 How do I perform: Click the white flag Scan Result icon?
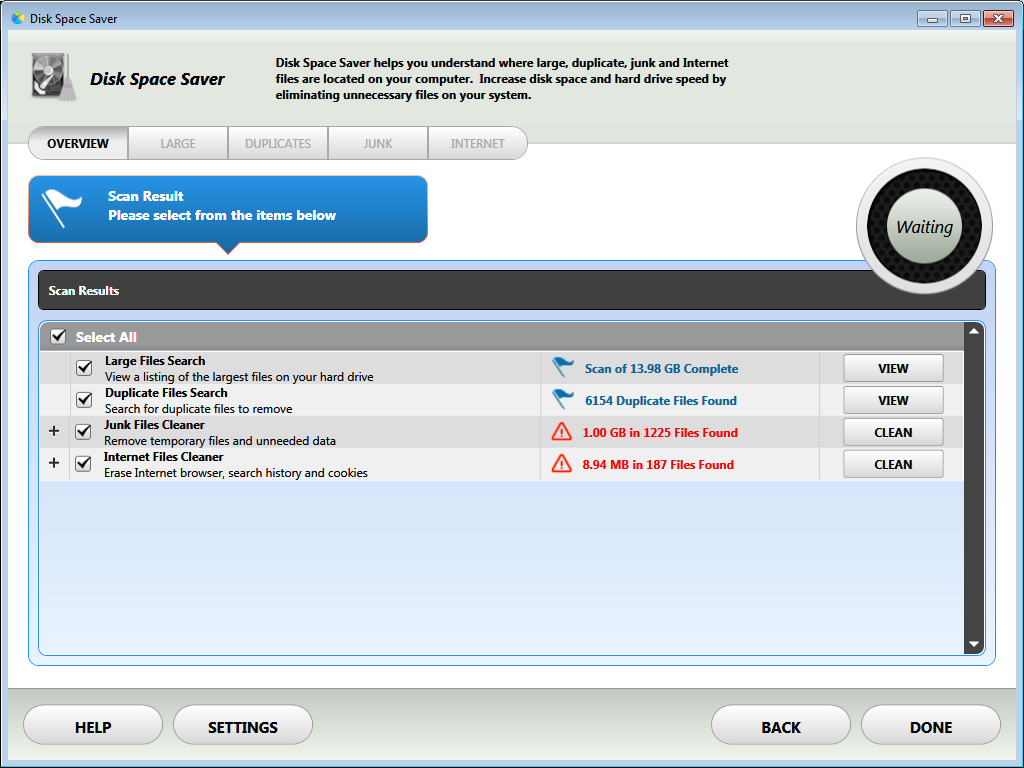(62, 207)
